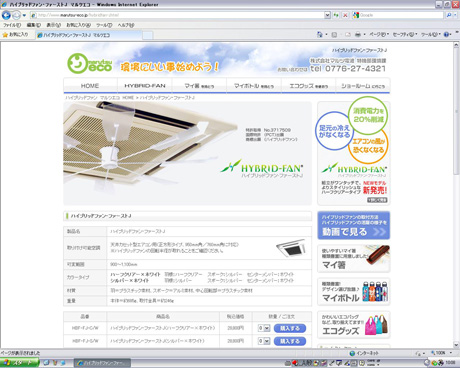Screen dimensions: 460x368
Task: Click the Print icon in command bar
Action: (x=358, y=34)
